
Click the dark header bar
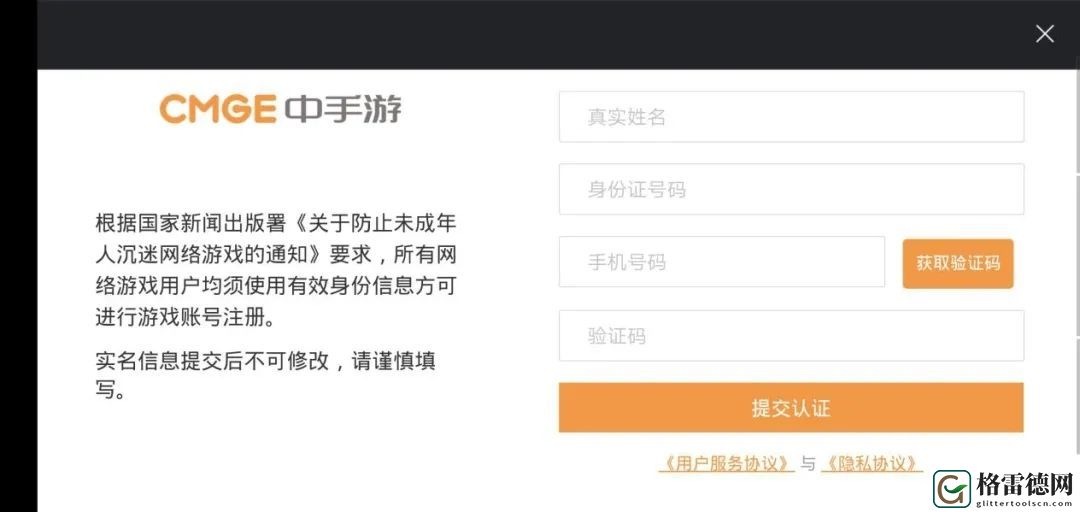pos(537,34)
